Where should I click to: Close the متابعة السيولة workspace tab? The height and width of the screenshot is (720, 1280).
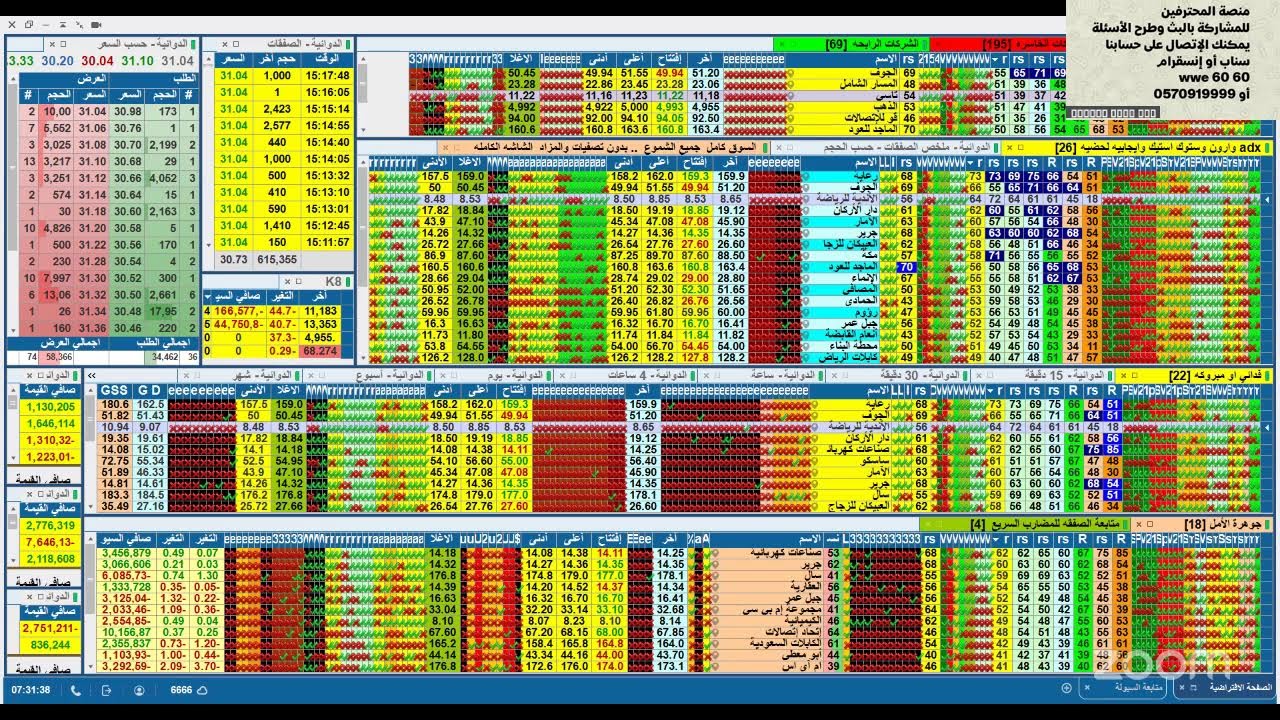[x=1087, y=688]
